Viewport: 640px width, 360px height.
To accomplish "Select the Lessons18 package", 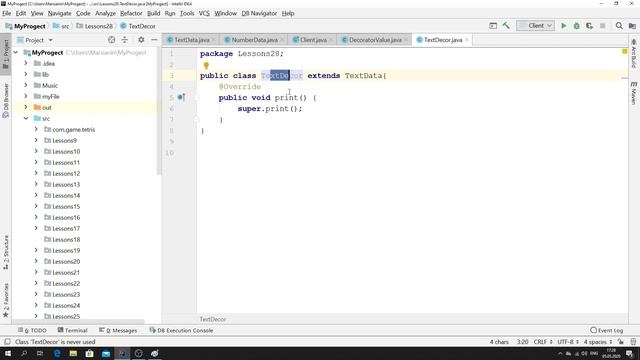I will point(66,240).
